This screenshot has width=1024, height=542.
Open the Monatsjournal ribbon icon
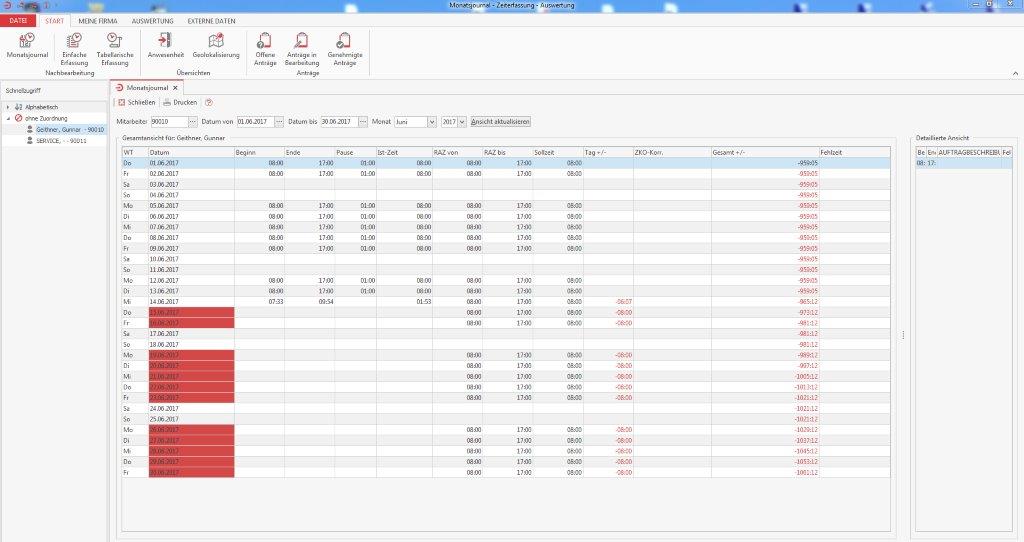(27, 46)
